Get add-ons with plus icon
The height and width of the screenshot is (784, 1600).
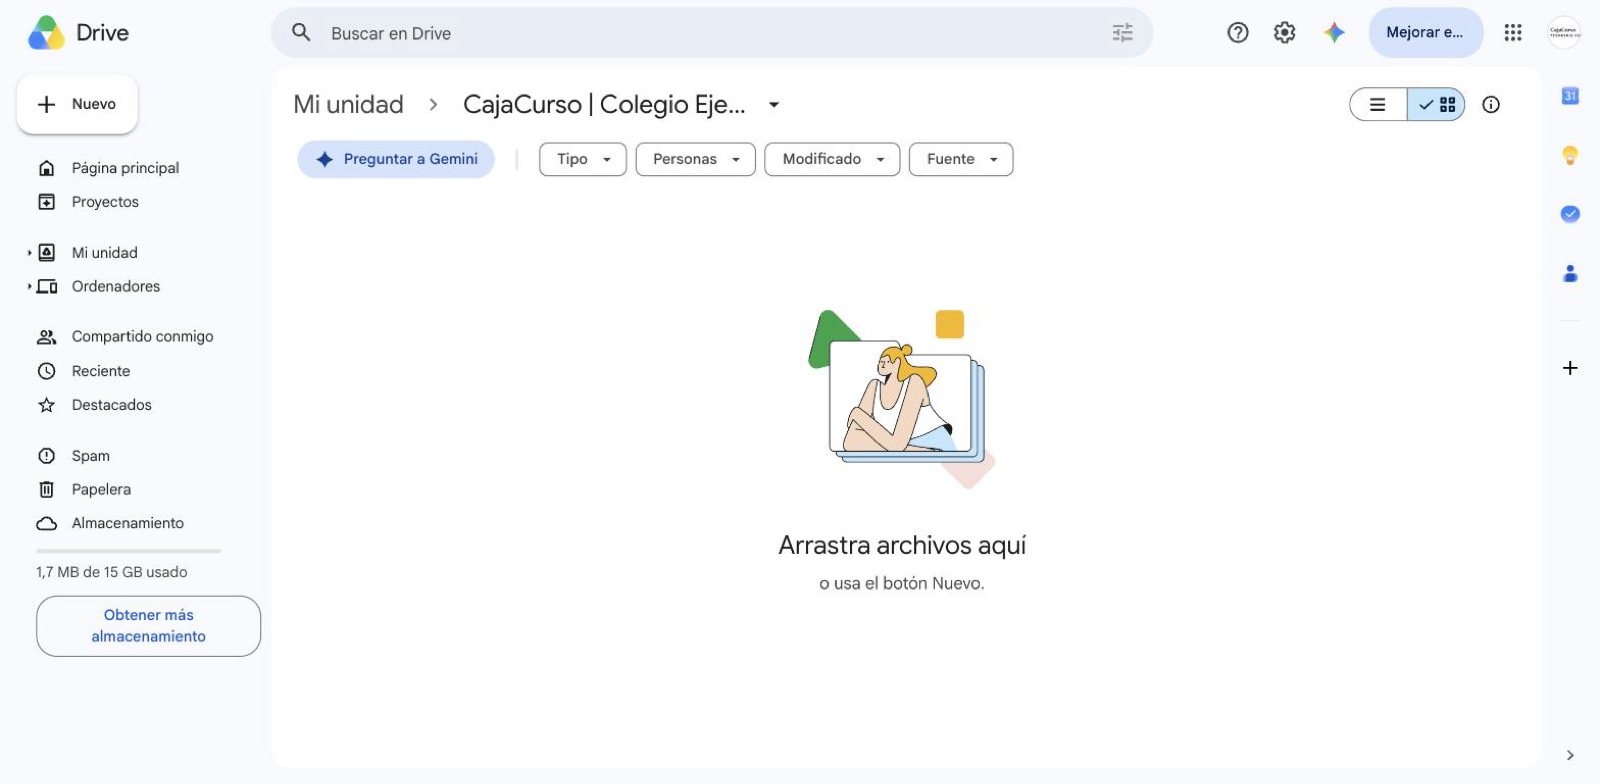(1570, 368)
